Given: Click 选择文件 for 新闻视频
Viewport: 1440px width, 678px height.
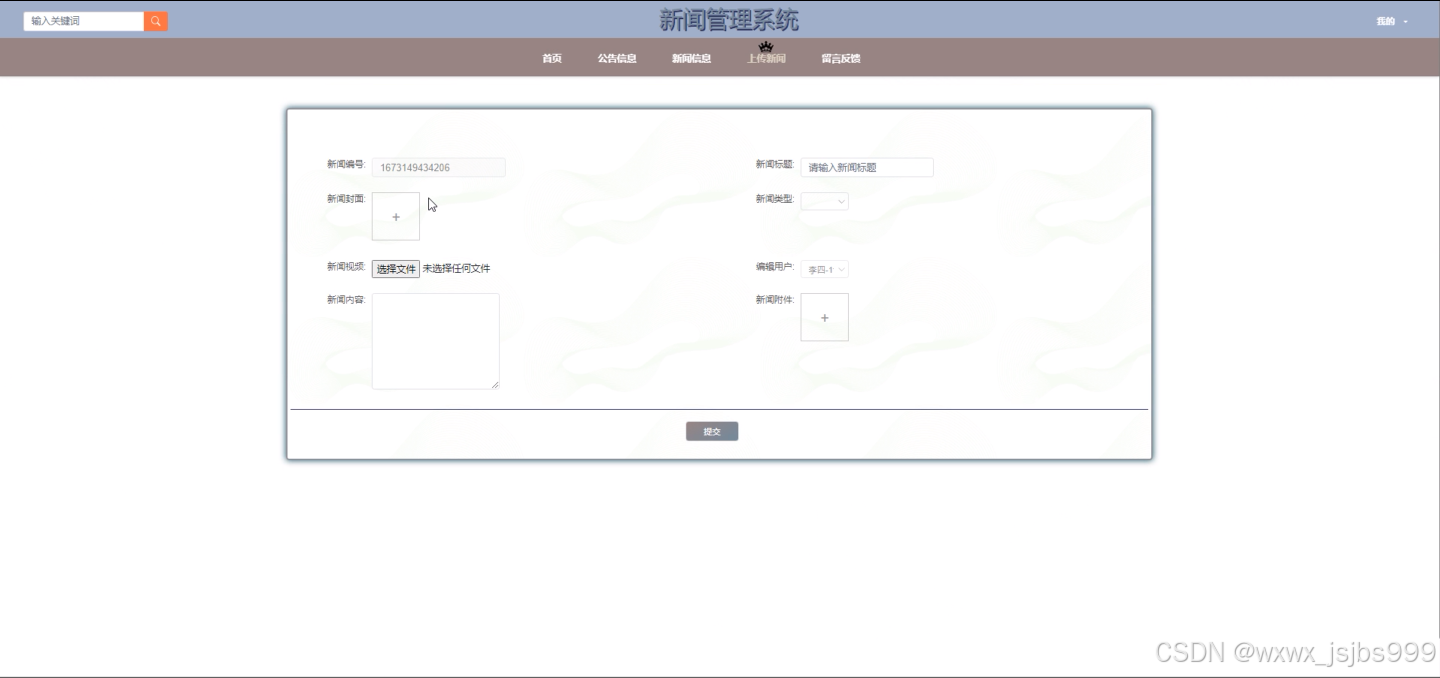Looking at the screenshot, I should 396,269.
